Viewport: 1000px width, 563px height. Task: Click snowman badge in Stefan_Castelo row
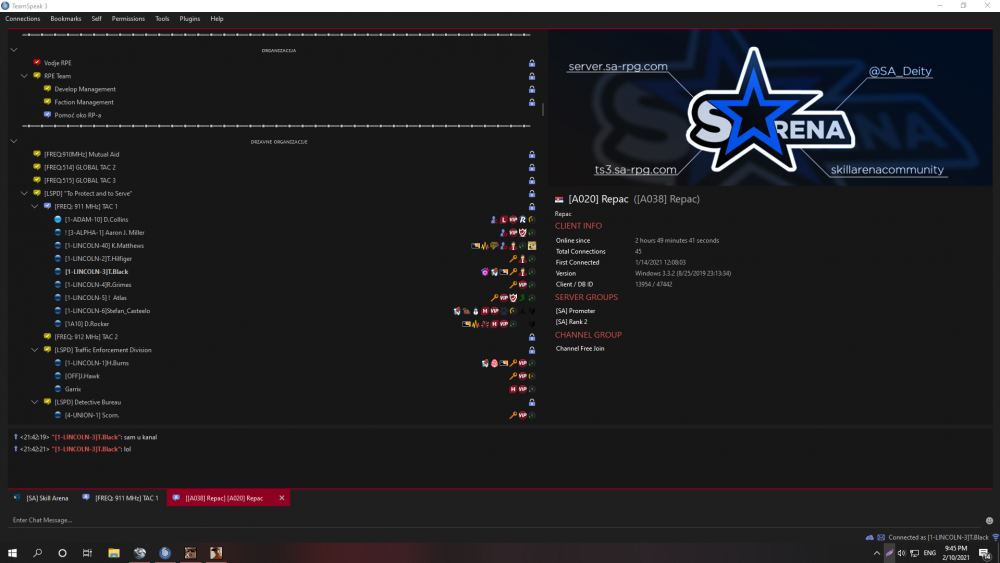point(476,311)
